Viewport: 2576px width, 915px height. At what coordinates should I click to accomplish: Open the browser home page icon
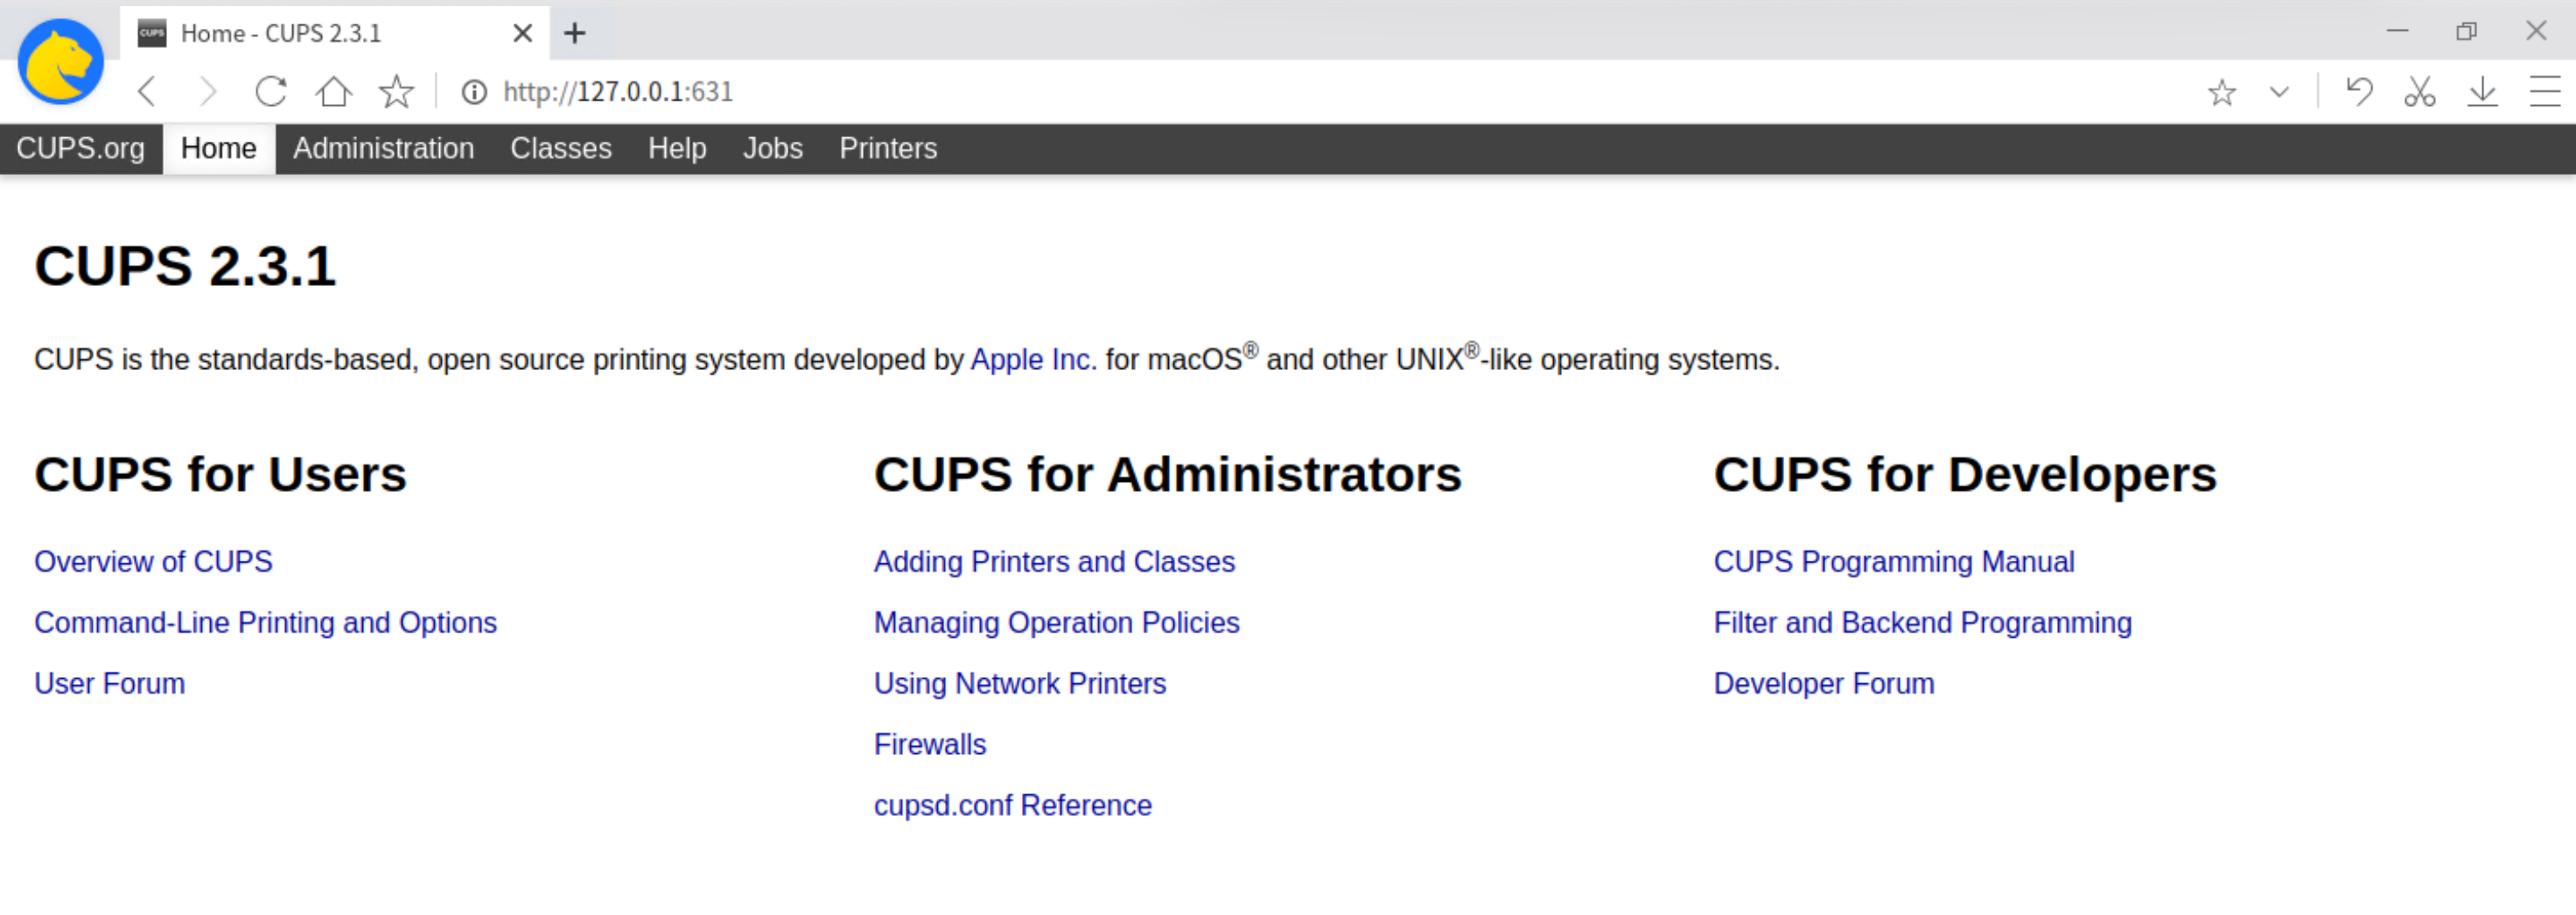tap(333, 92)
